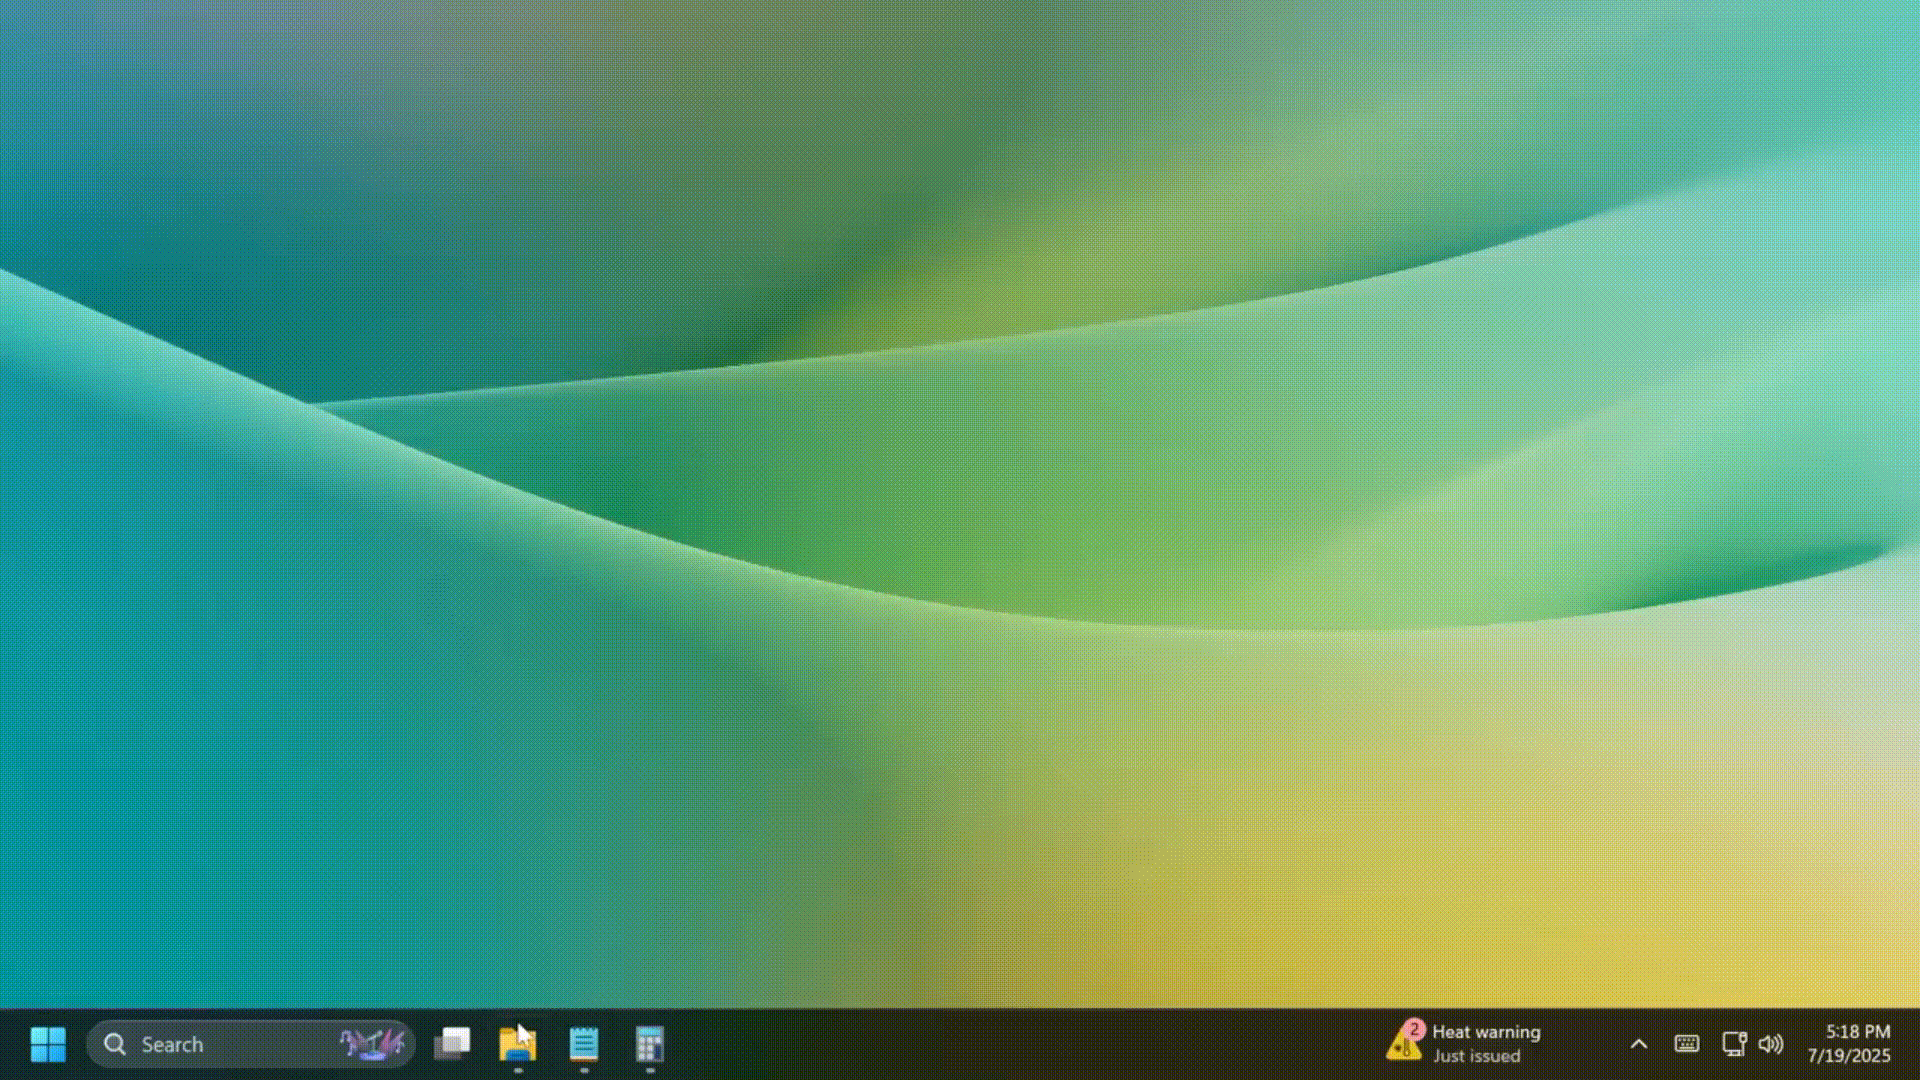1920x1080 pixels.
Task: Open Notepad from the taskbar
Action: point(584,1044)
